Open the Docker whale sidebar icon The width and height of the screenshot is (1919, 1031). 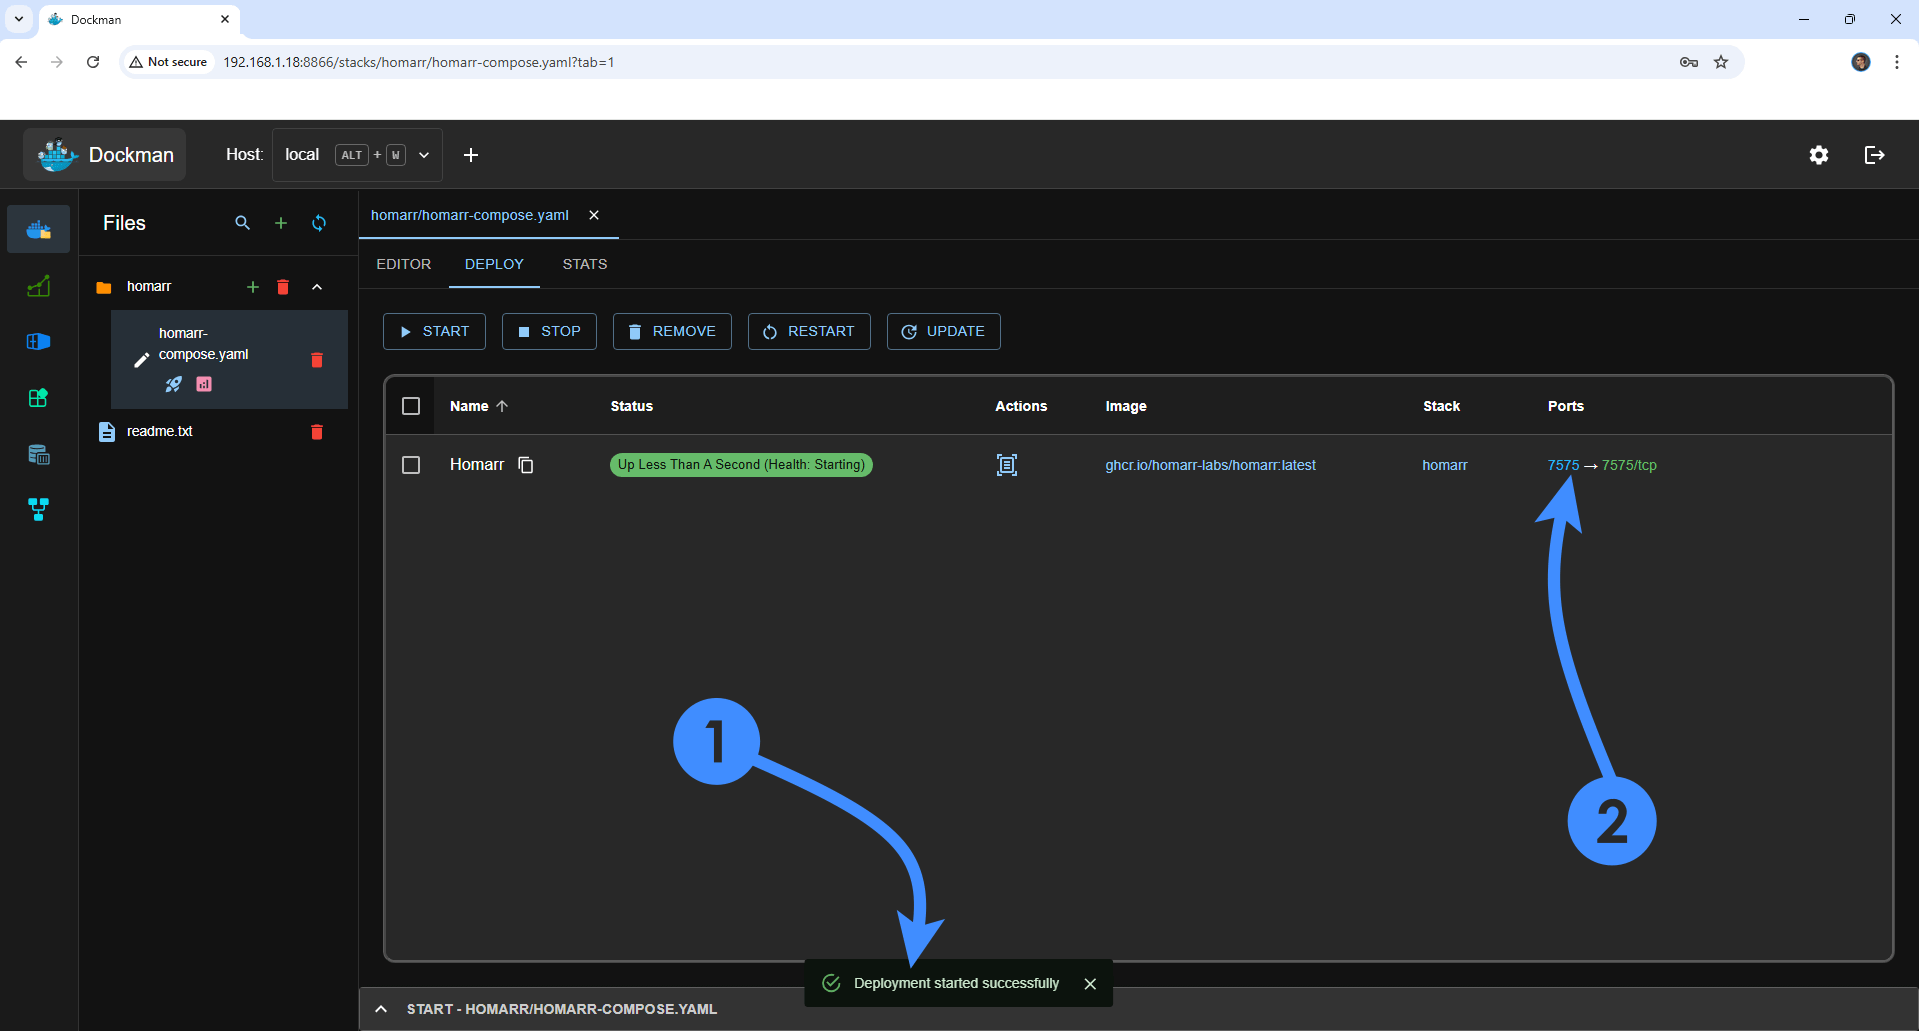click(x=39, y=230)
